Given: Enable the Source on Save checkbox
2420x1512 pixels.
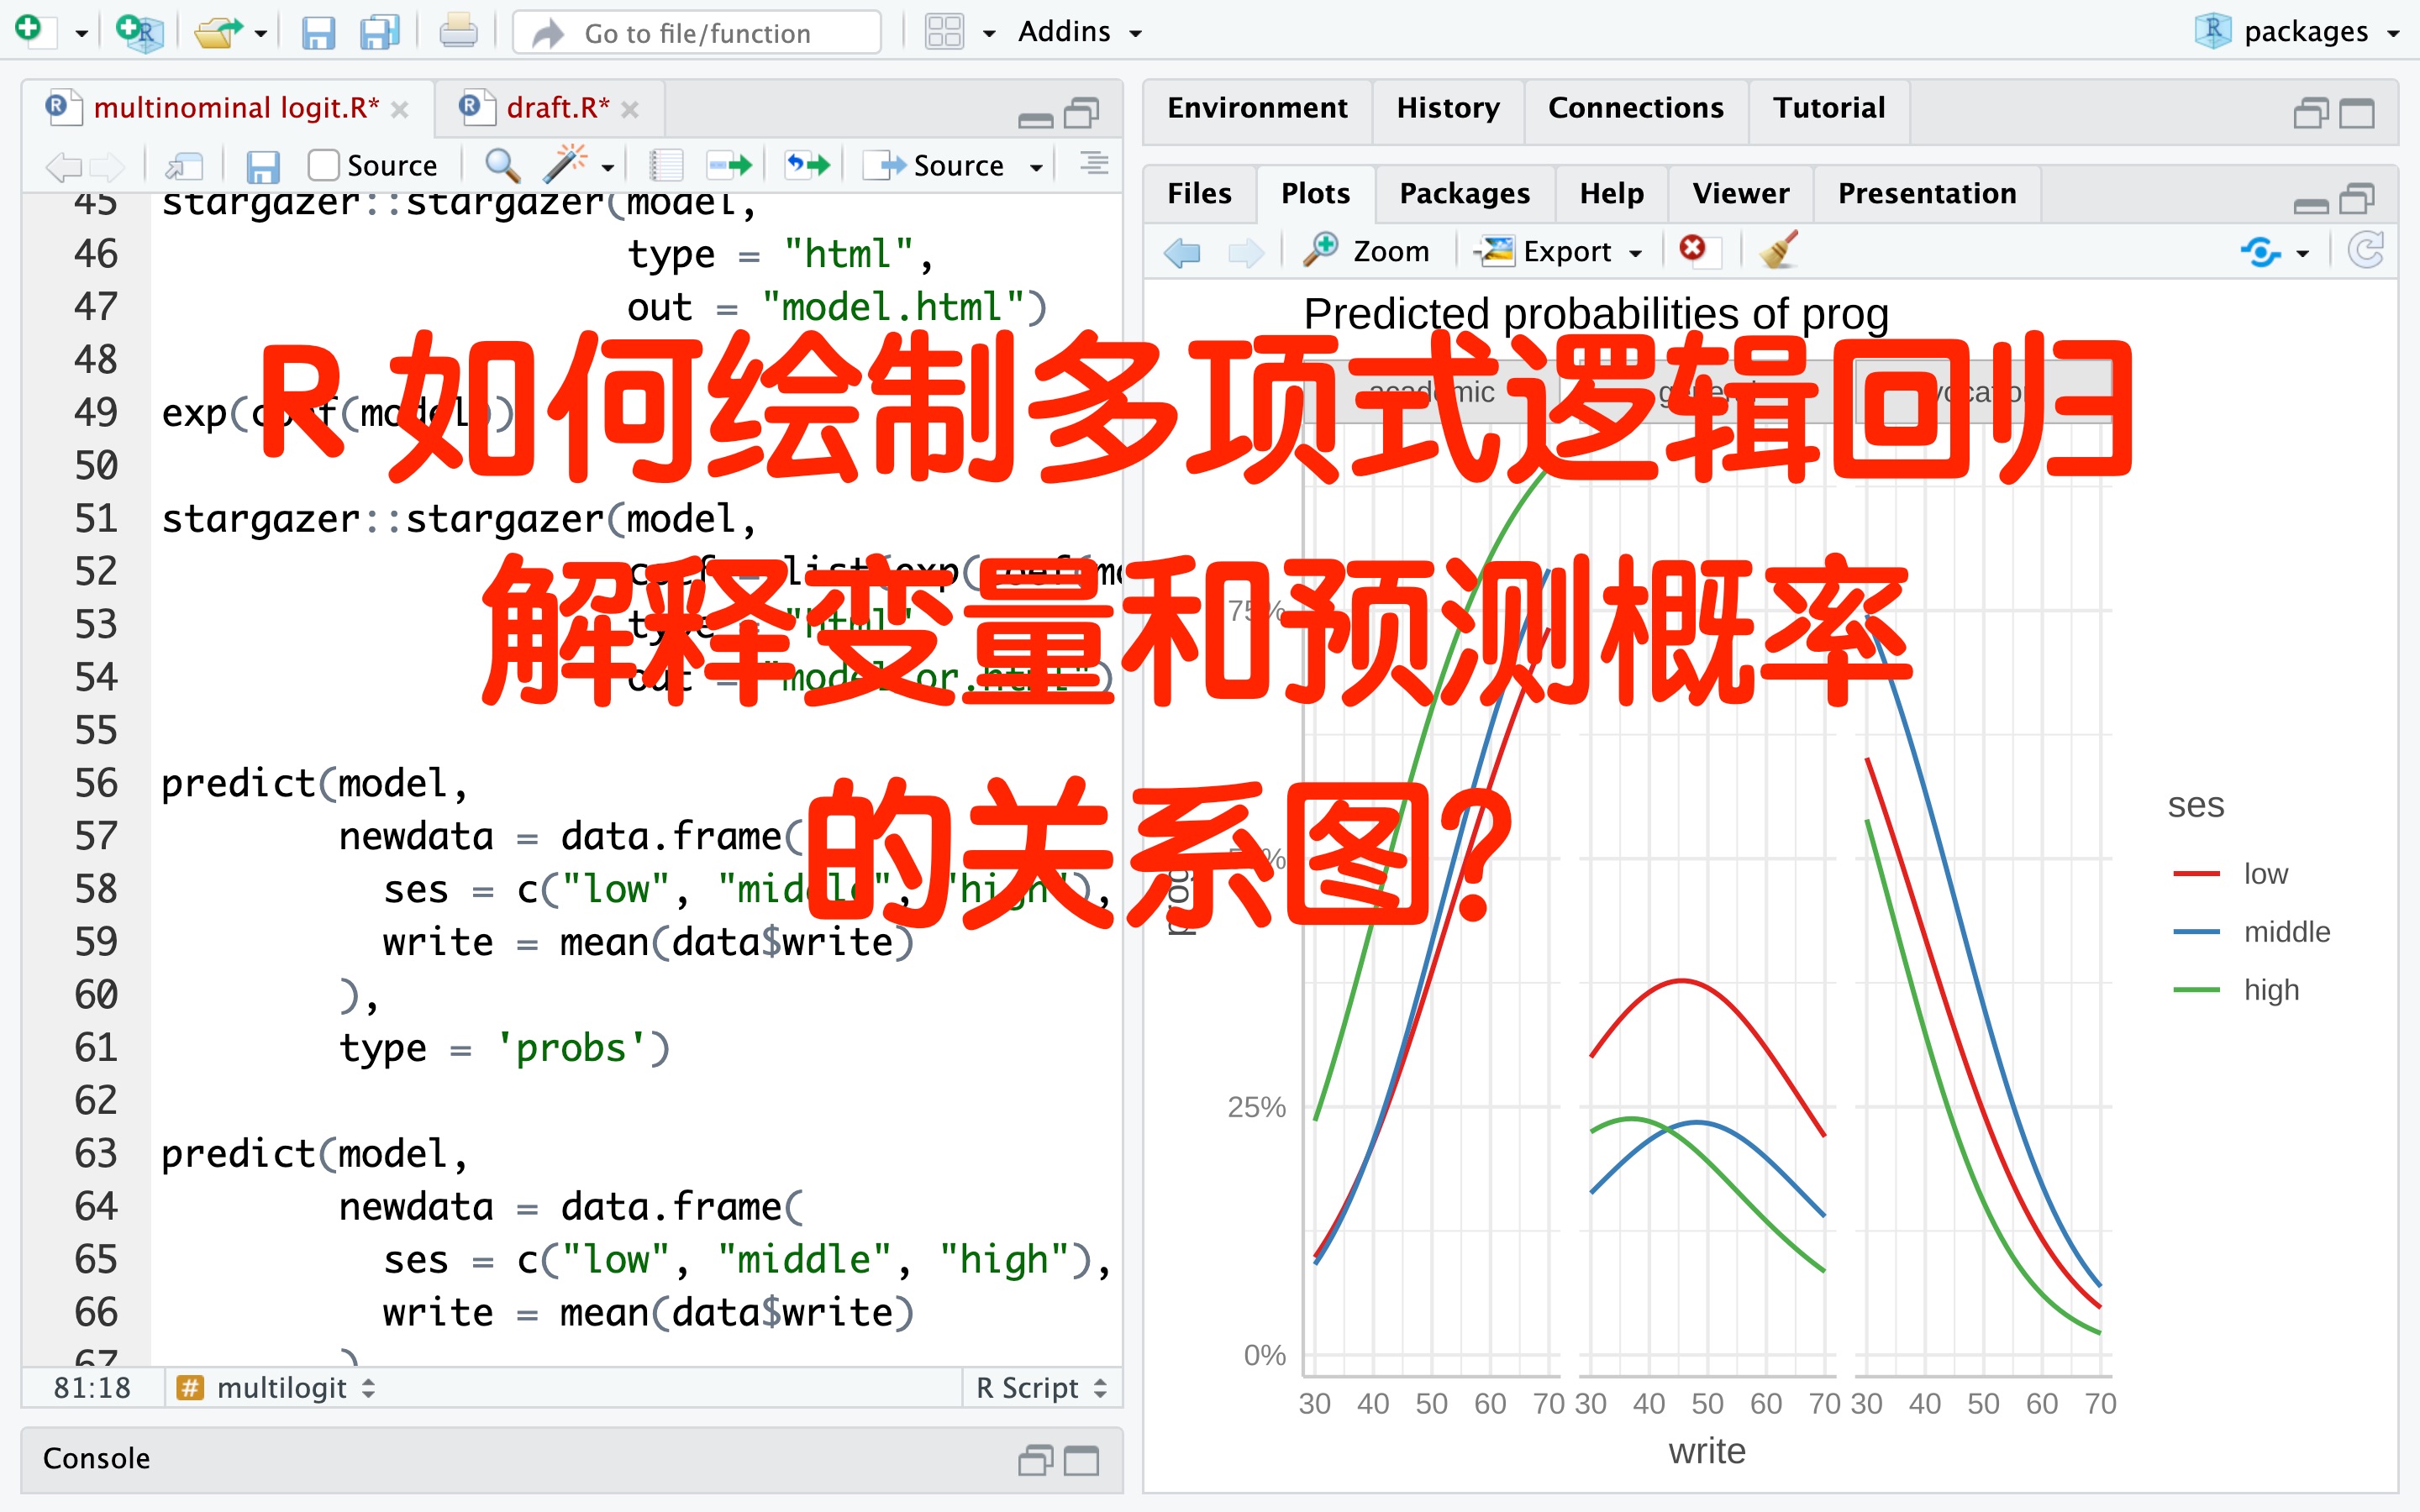Looking at the screenshot, I should click(x=324, y=164).
